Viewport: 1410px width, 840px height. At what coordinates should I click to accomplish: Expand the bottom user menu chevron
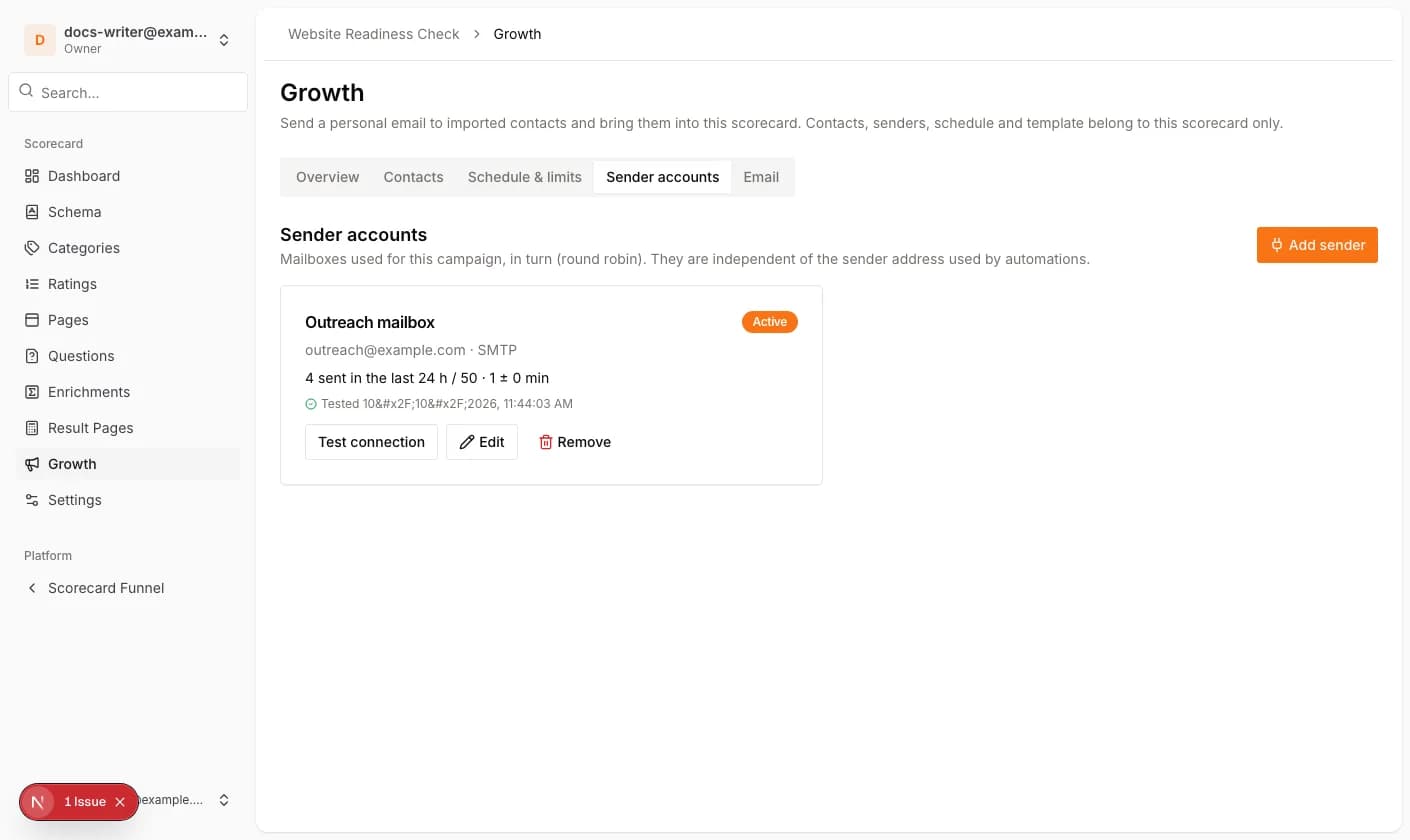(x=224, y=800)
